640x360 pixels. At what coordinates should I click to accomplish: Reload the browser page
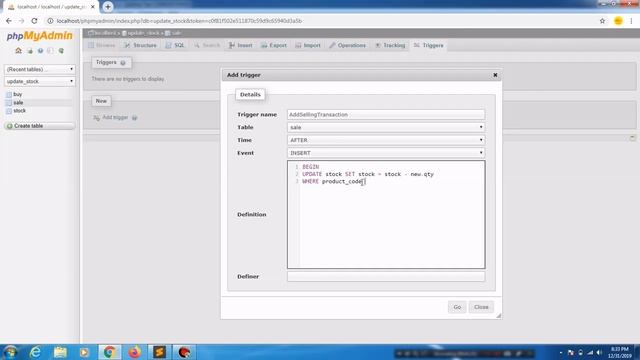(x=34, y=21)
